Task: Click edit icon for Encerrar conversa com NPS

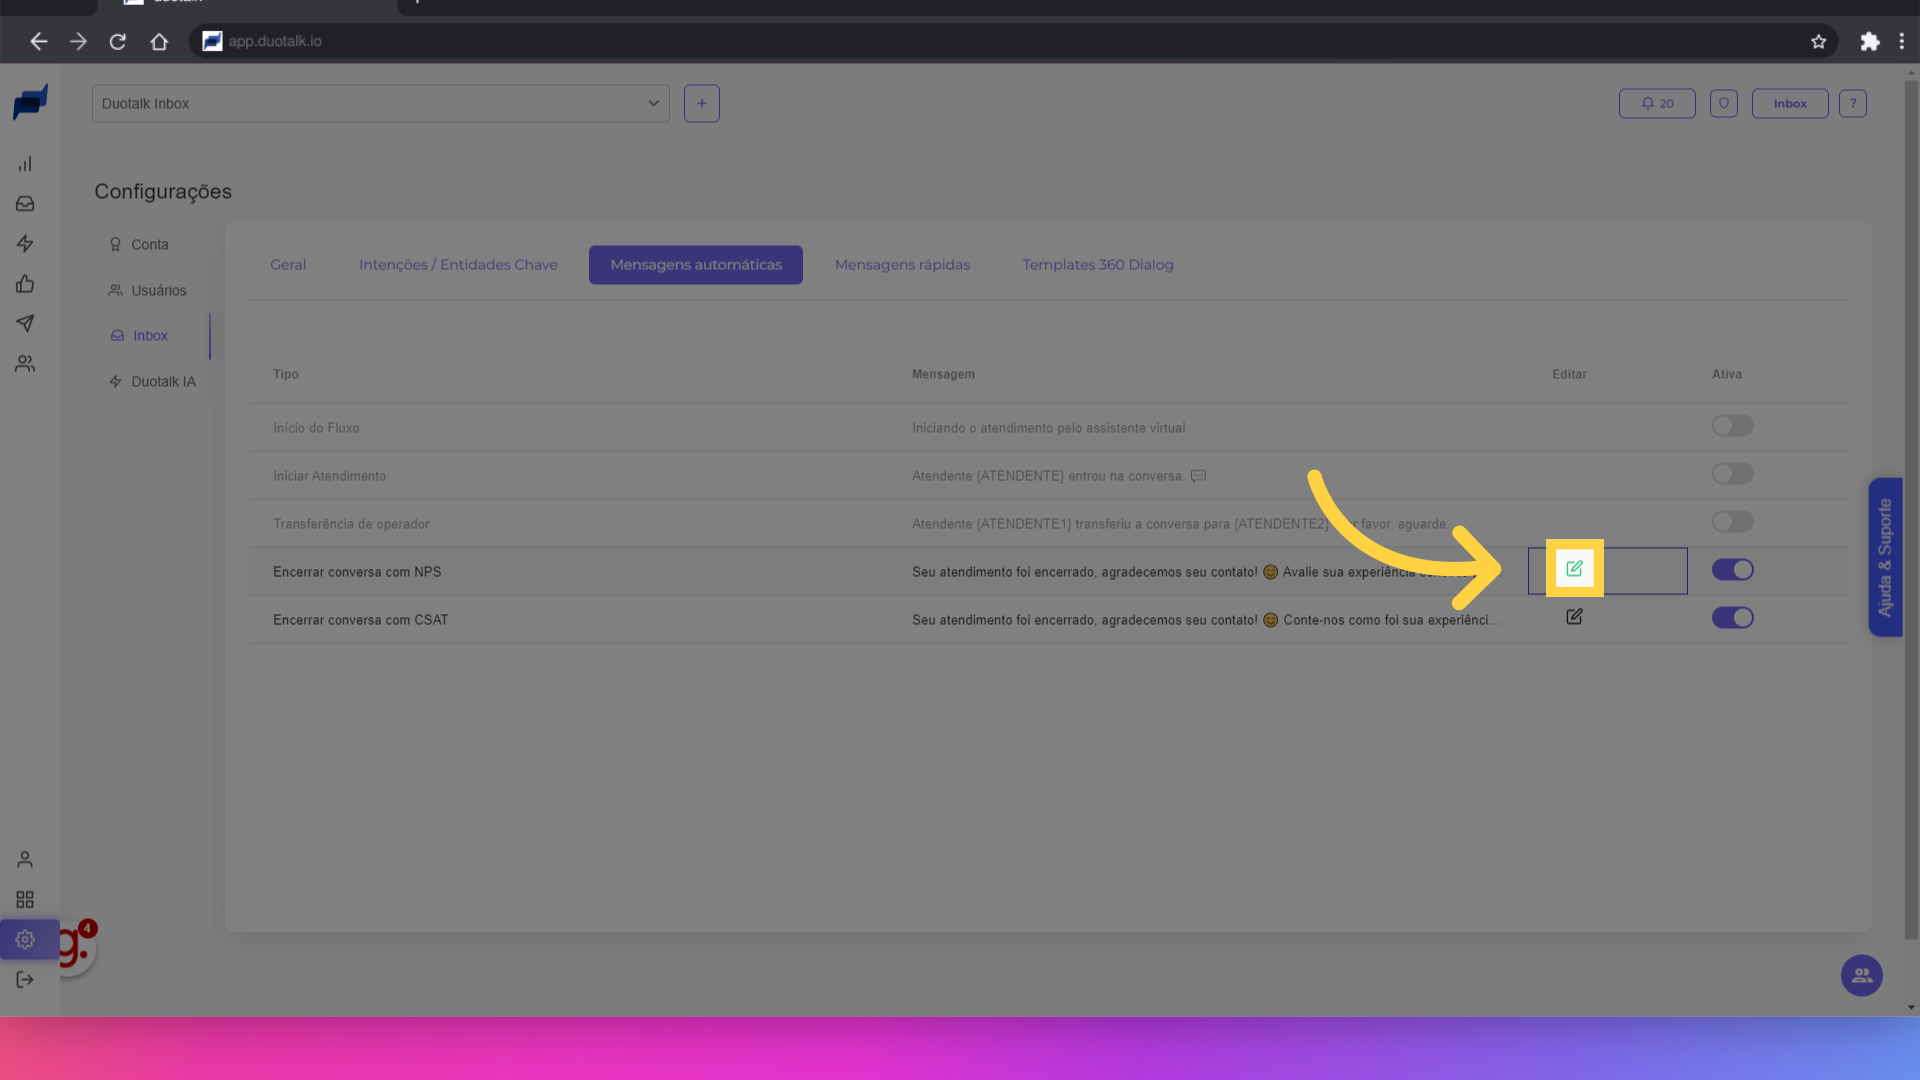Action: [x=1574, y=568]
